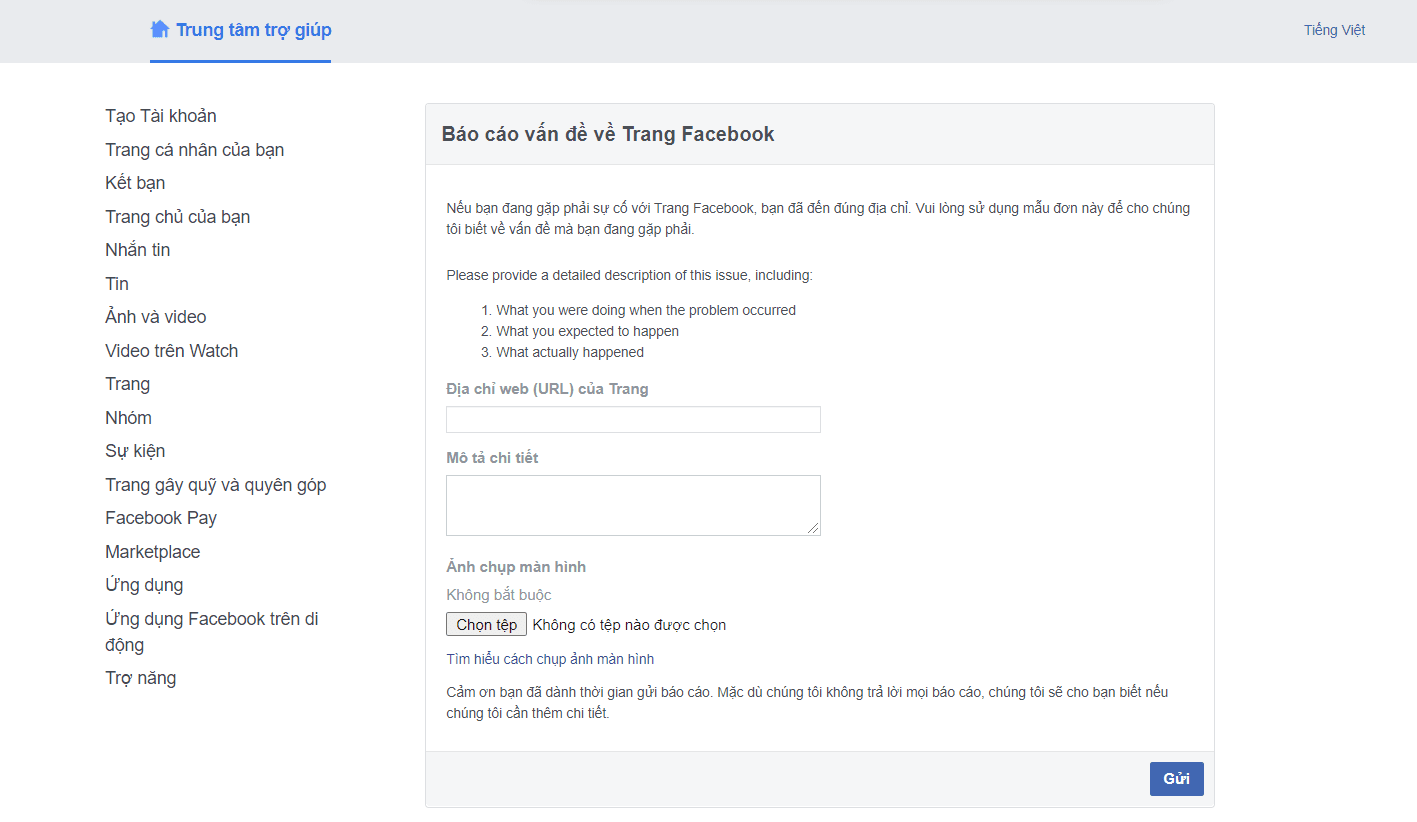Image resolution: width=1417 pixels, height=822 pixels.
Task: Open Tìm hiểu cách chụp ảnh màn hình link
Action: coord(549,658)
